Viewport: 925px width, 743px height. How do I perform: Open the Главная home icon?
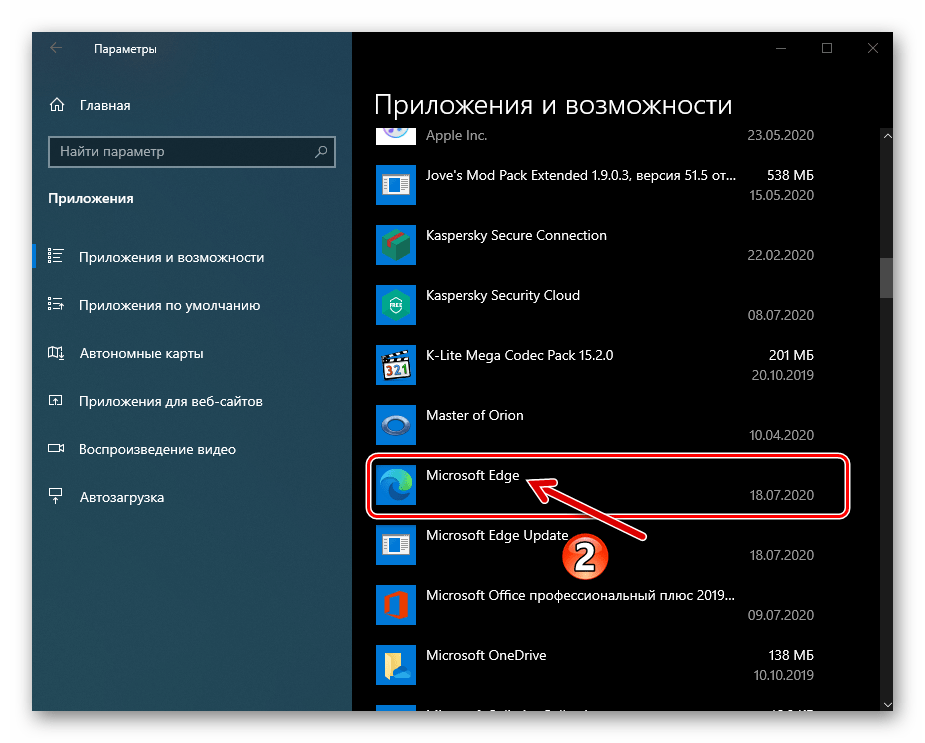coord(57,105)
